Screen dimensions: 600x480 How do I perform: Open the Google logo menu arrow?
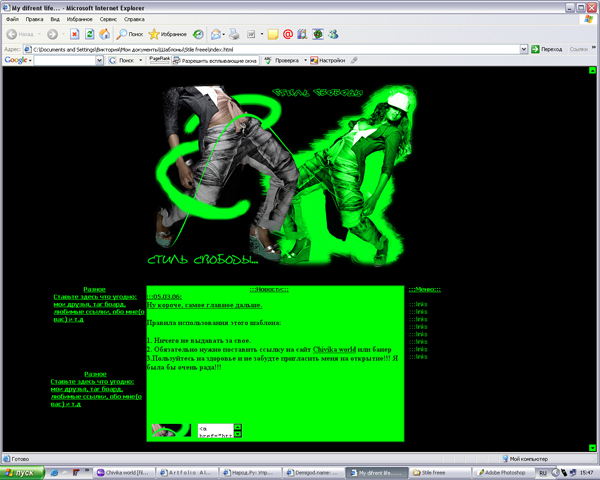(30, 60)
